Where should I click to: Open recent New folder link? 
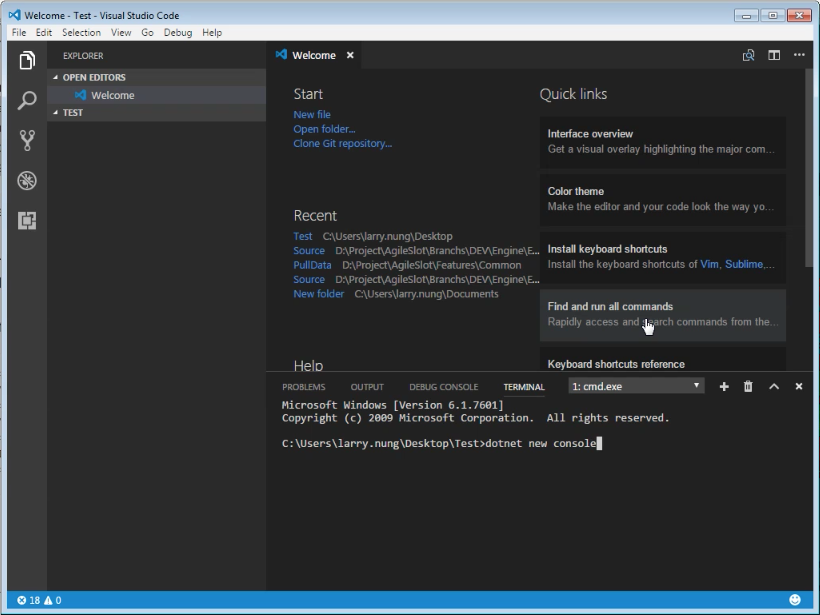click(x=318, y=294)
